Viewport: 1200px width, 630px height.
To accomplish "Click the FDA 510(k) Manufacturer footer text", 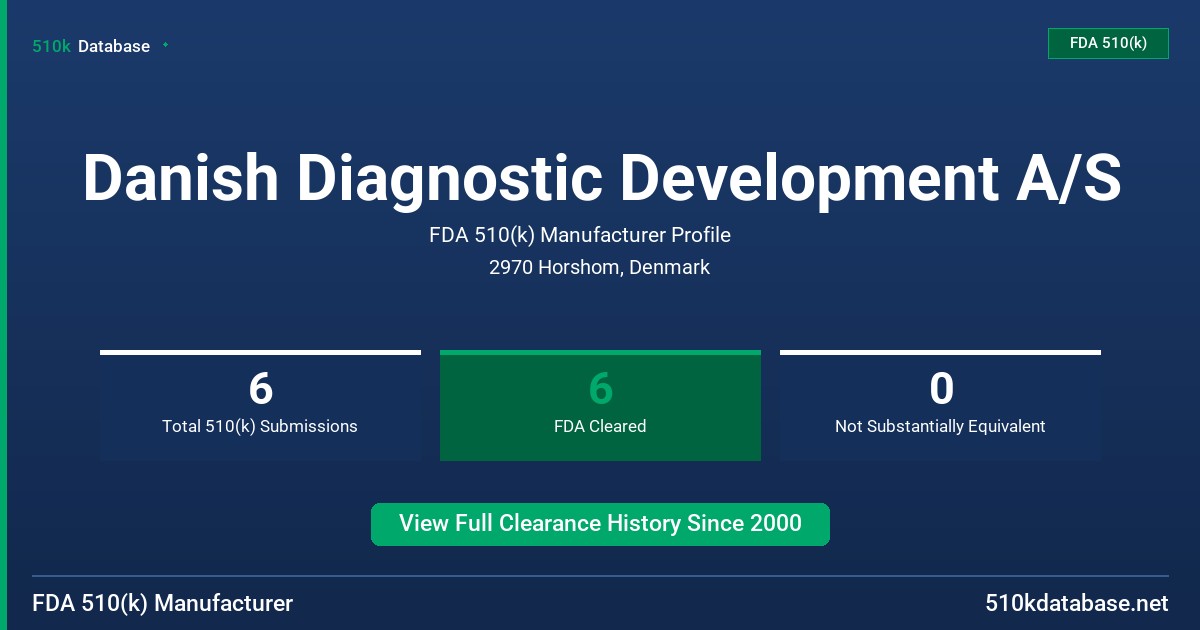I will 163,603.
